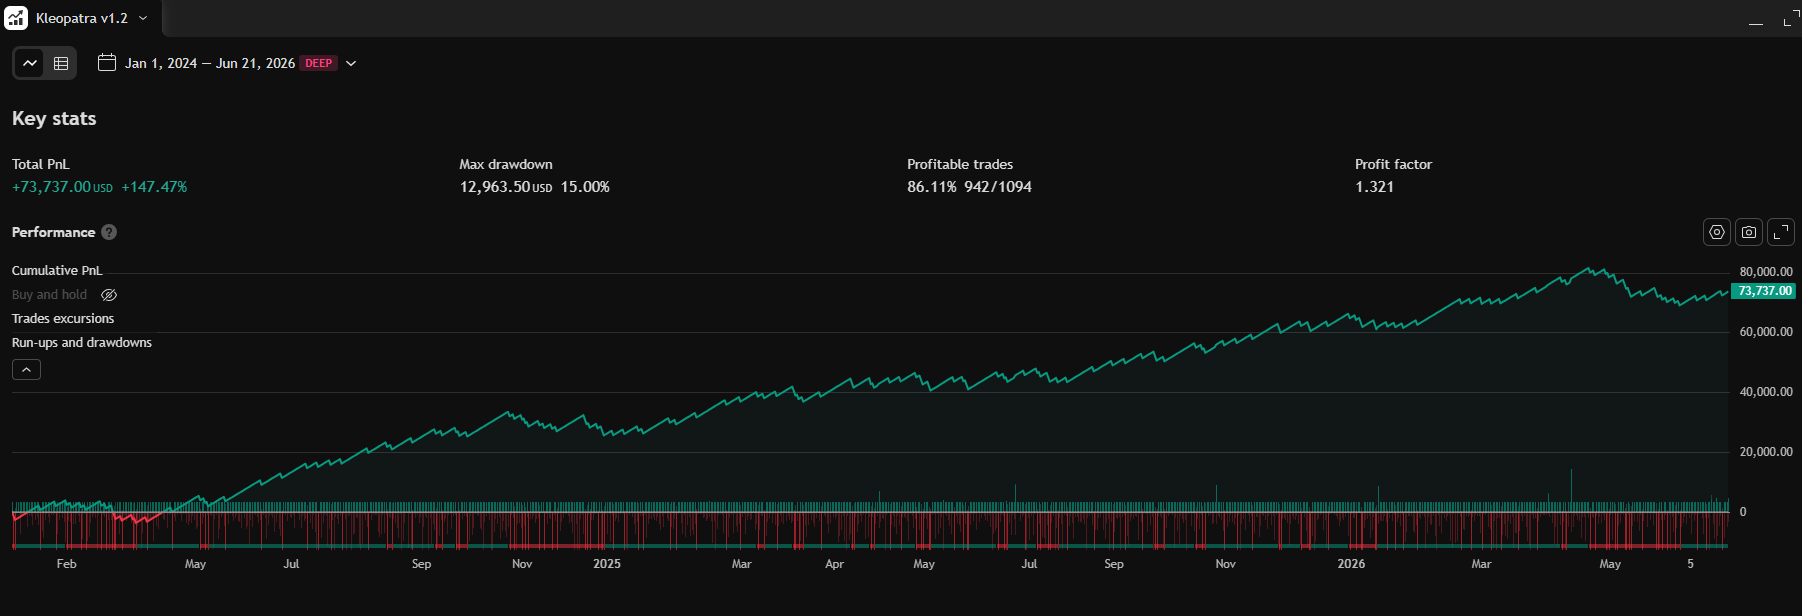Click the 40,000.00 axis label
1802x616 pixels.
tap(1766, 392)
